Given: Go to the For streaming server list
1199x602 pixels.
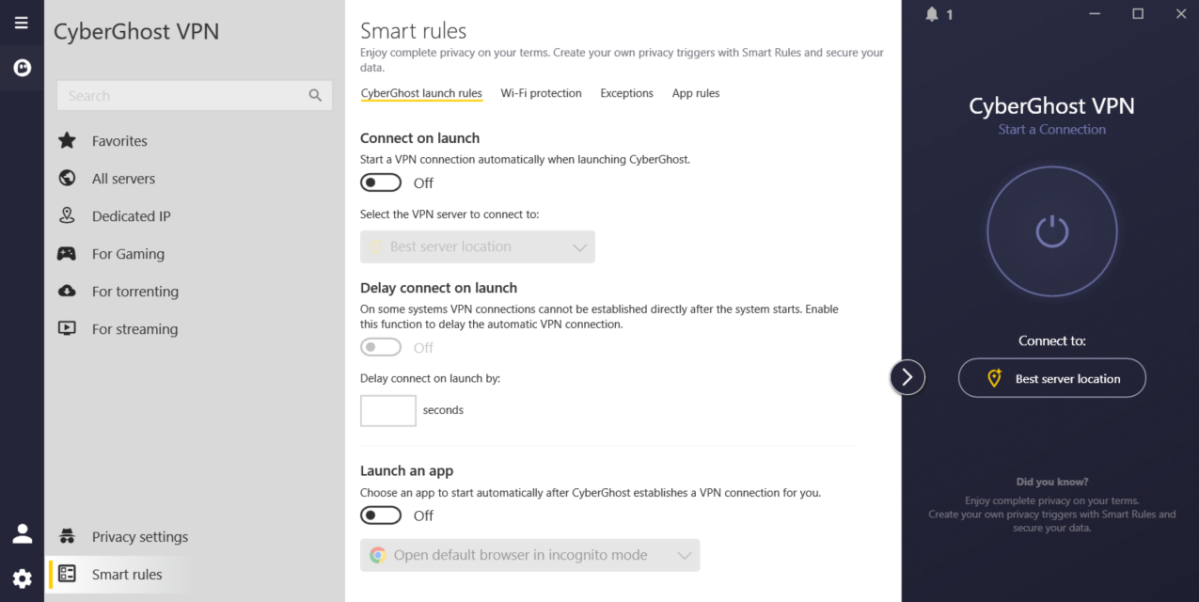Looking at the screenshot, I should (134, 329).
